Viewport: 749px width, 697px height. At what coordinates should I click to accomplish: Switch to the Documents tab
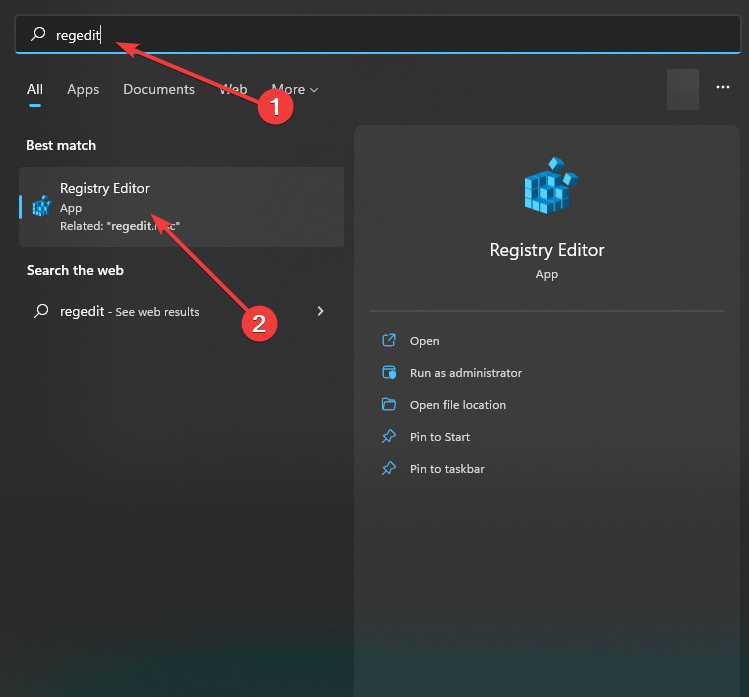pyautogui.click(x=159, y=89)
